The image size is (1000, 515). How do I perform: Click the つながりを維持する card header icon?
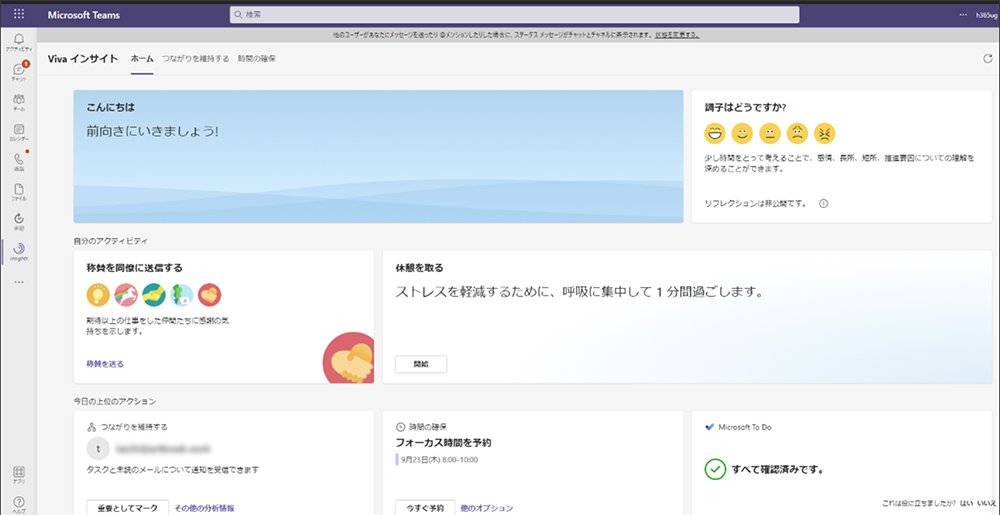(x=91, y=427)
